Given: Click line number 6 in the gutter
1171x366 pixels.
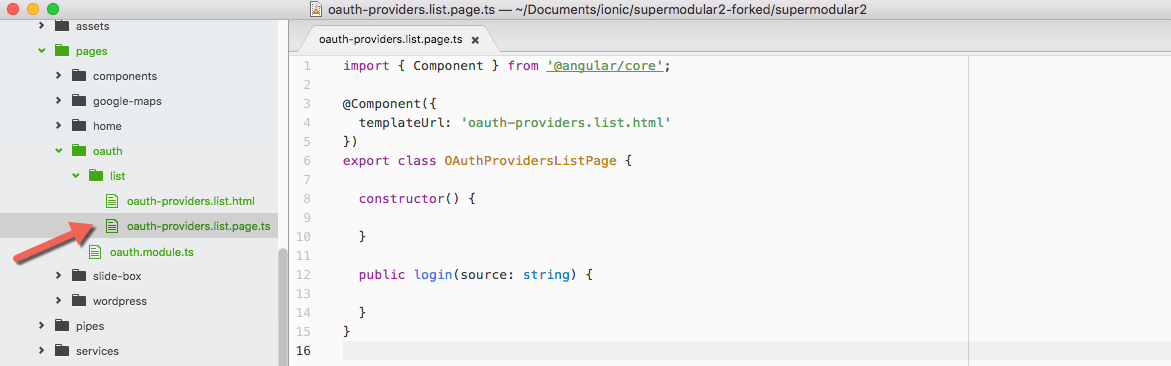Looking at the screenshot, I should pos(307,161).
